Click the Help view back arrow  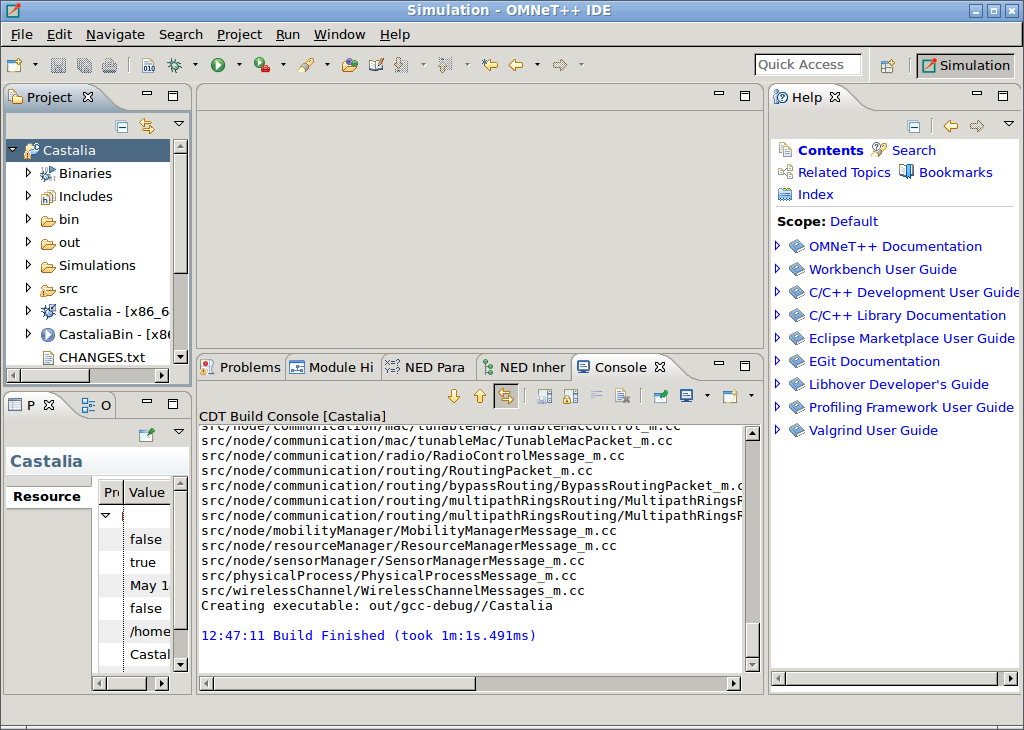(x=951, y=126)
